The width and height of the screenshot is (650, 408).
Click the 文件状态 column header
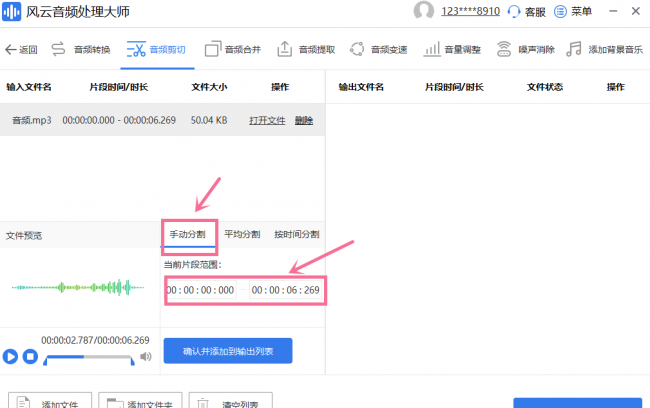pos(545,87)
